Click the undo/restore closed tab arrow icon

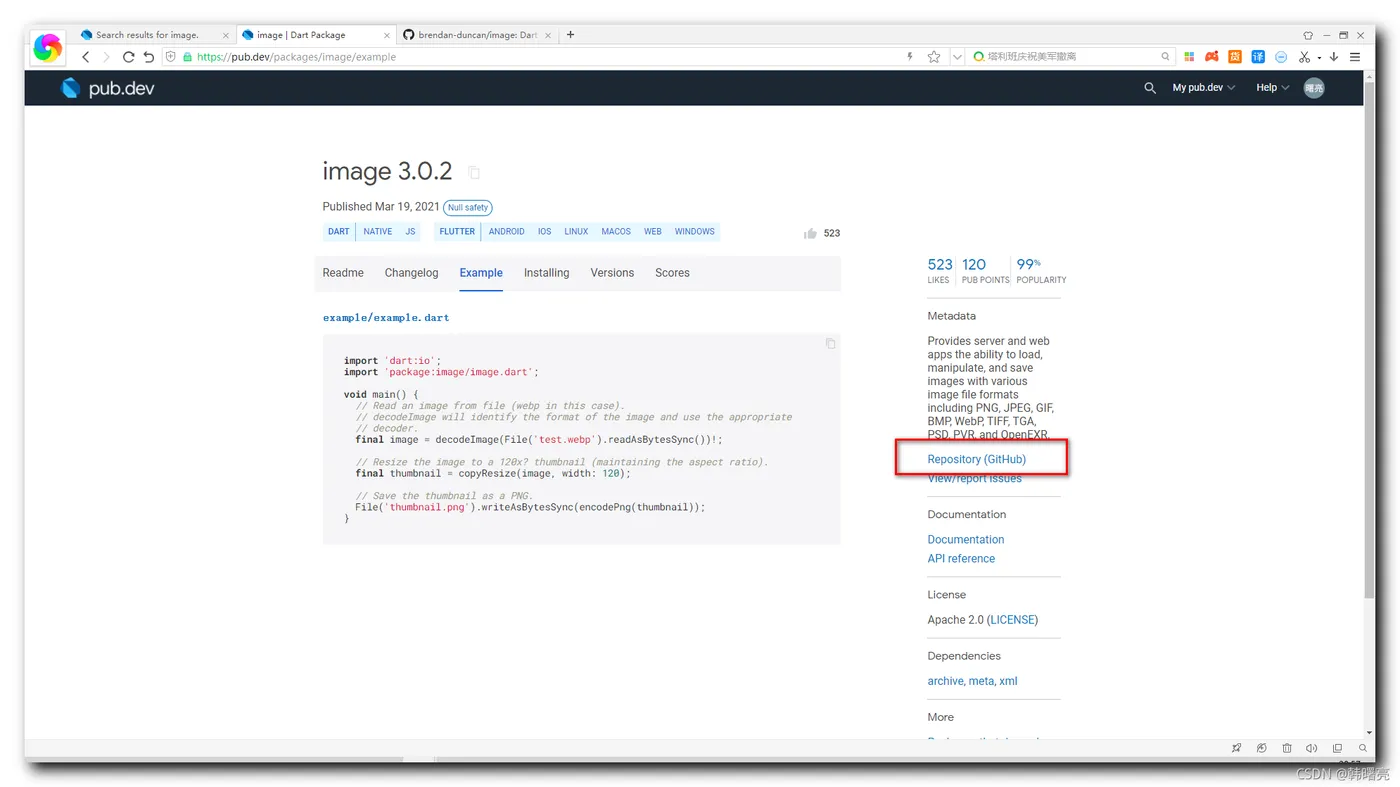click(x=149, y=57)
